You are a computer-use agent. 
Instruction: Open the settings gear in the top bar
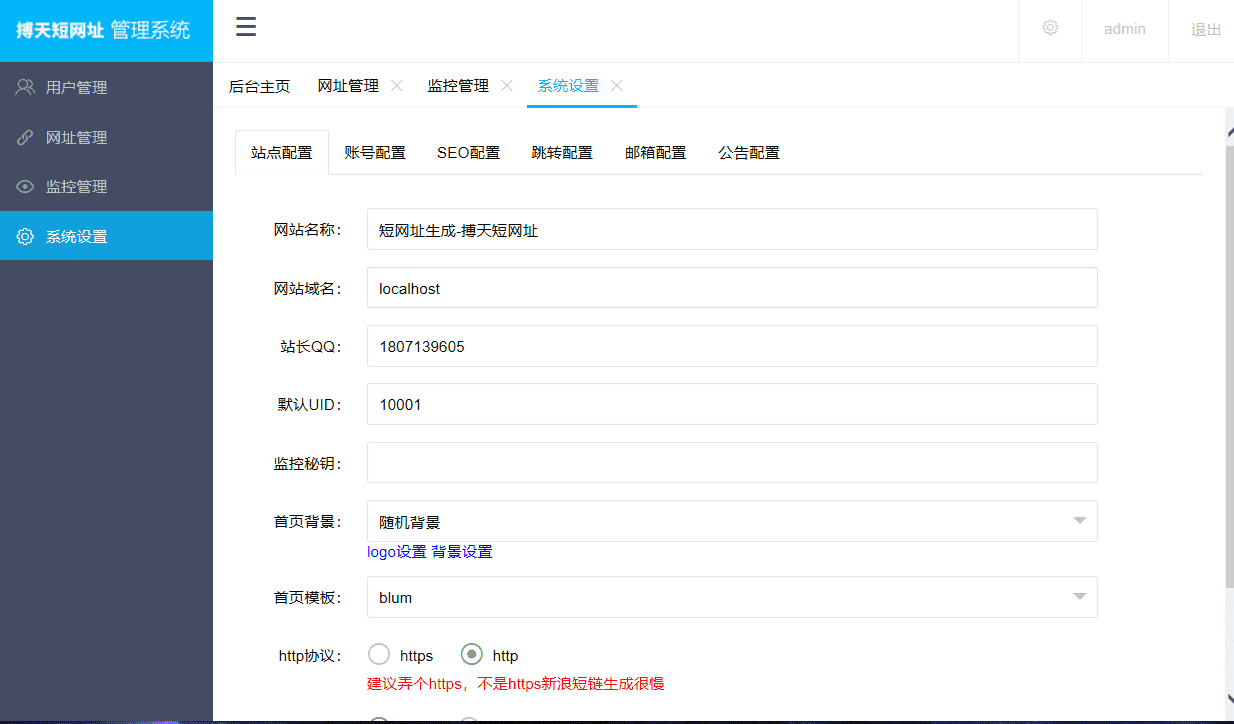1049,28
